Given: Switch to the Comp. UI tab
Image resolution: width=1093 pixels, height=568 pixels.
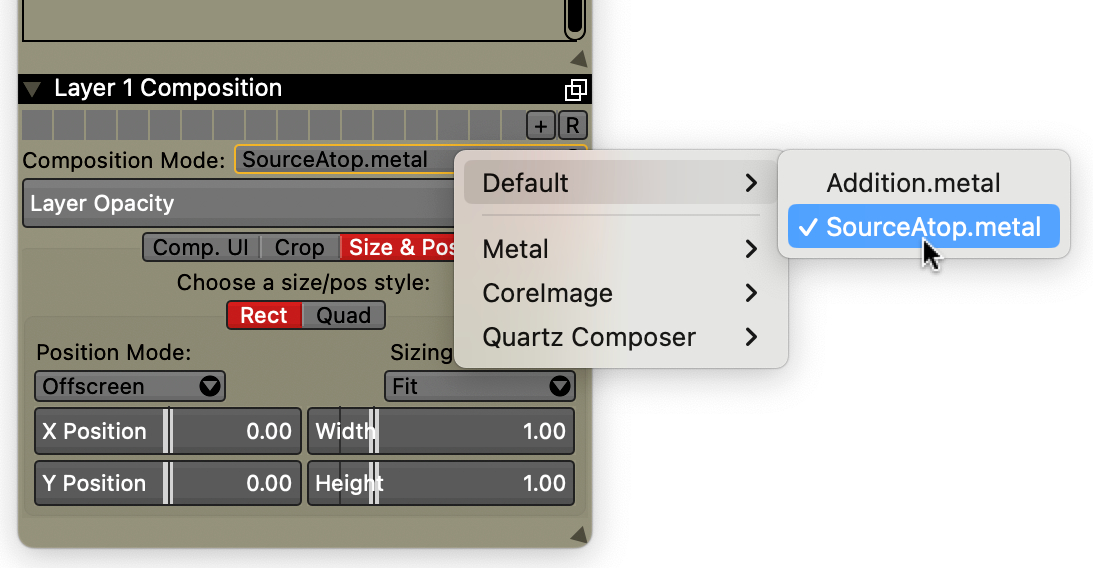Looking at the screenshot, I should pos(201,247).
